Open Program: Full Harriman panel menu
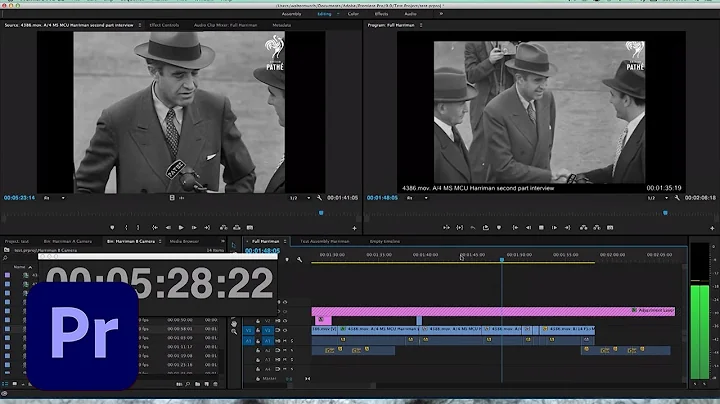 (x=421, y=25)
